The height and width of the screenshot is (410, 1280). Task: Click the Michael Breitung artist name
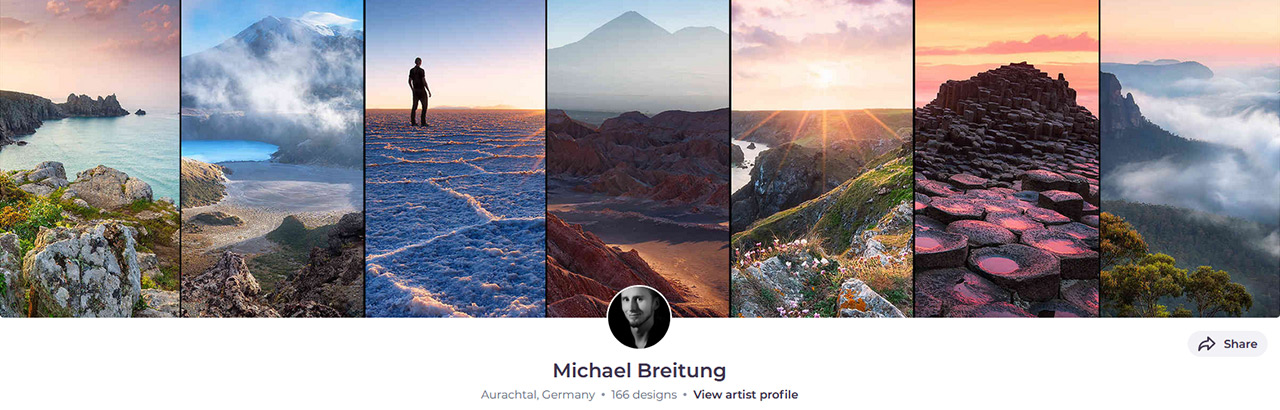639,370
